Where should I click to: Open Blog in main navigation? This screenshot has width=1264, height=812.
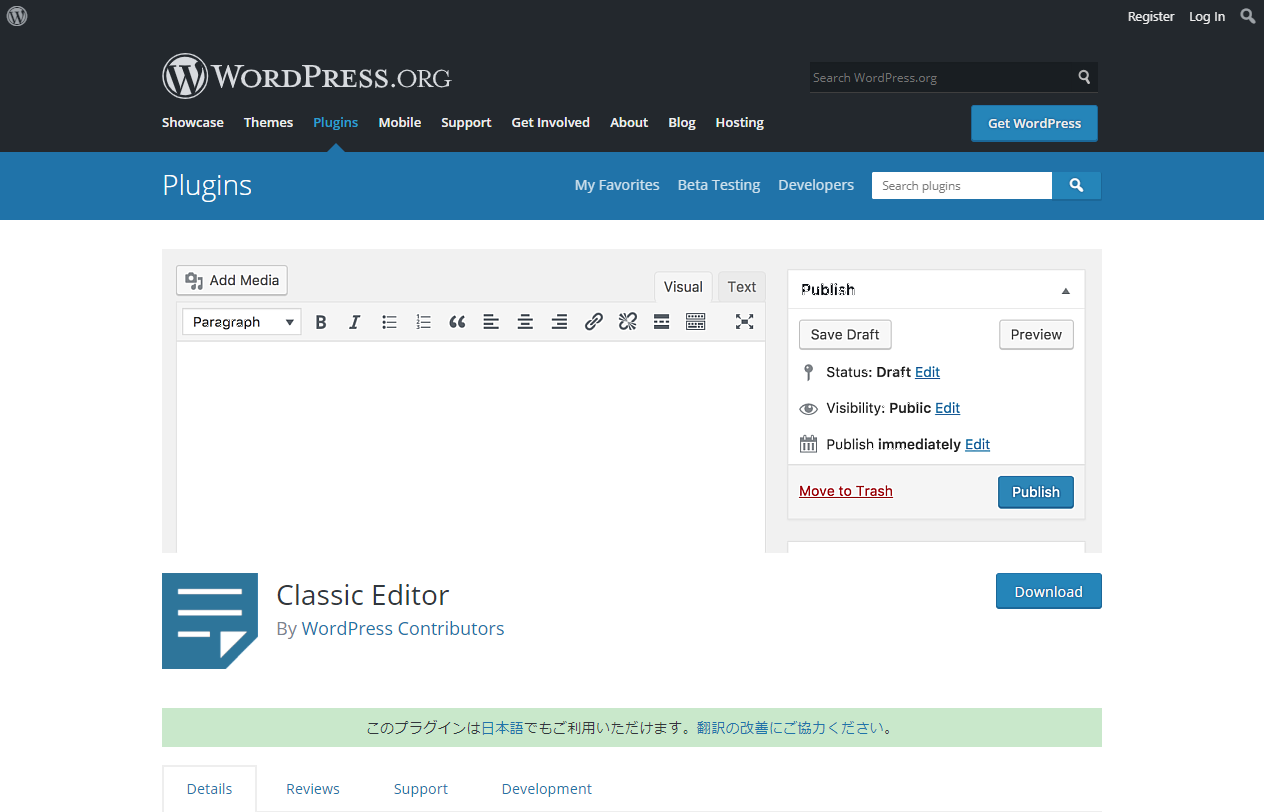tap(682, 122)
